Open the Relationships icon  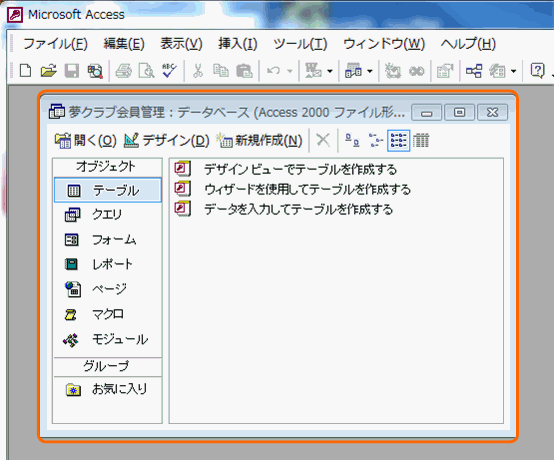pyautogui.click(x=474, y=71)
